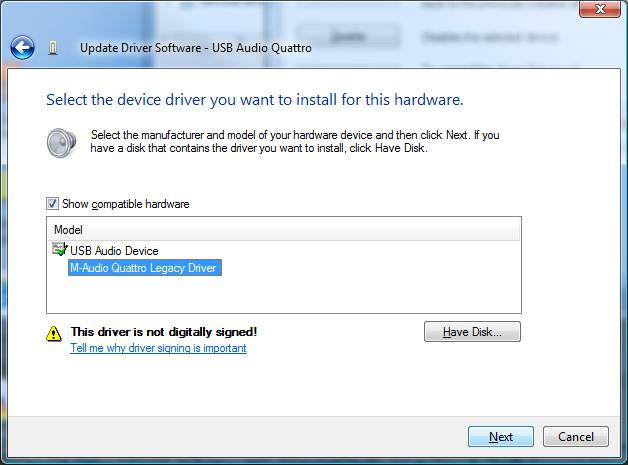This screenshot has height=465, width=628.
Task: Click the speaker hardware icon
Action: coord(61,142)
